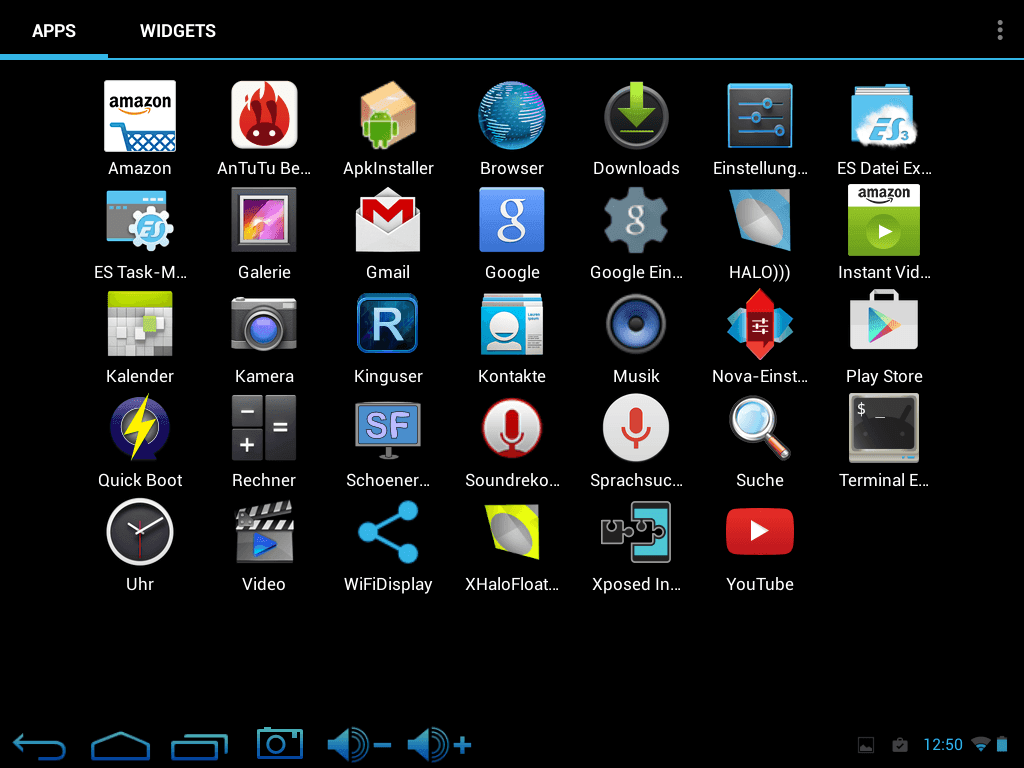
Task: Switch to the WIDGETS tab
Action: click(178, 31)
